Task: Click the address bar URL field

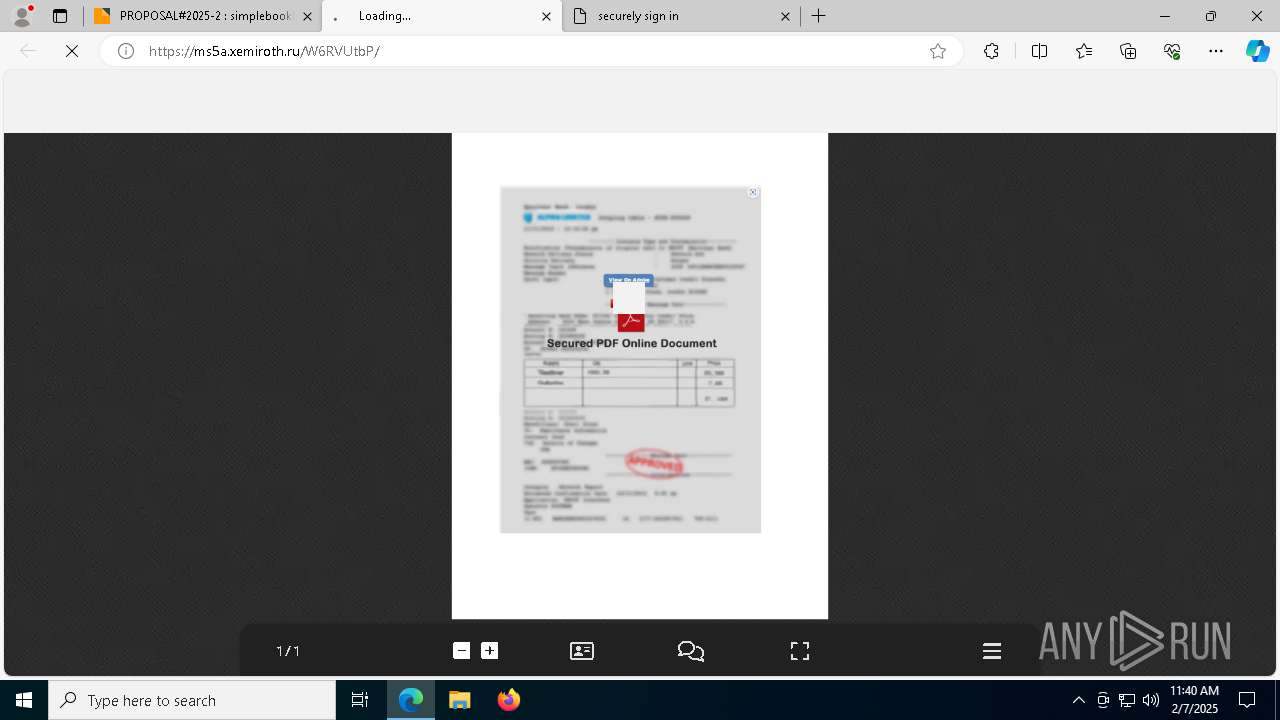Action: 530,51
